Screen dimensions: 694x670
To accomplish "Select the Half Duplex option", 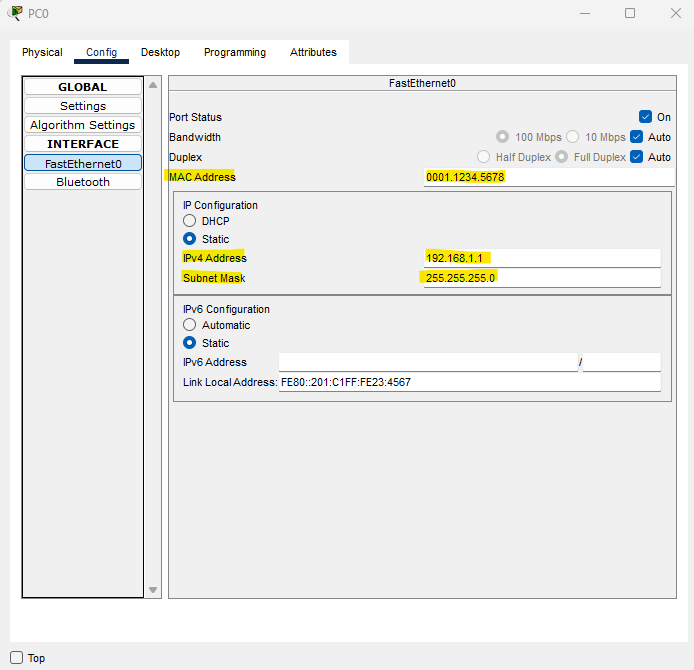I will point(483,157).
